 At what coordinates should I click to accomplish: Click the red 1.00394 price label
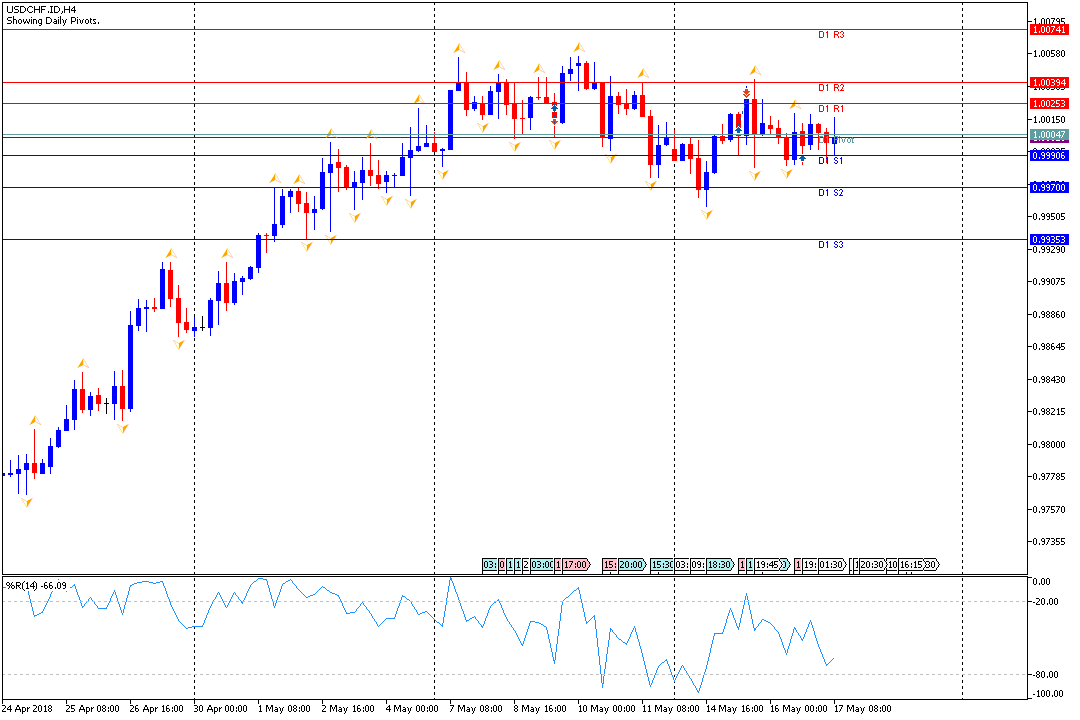click(1049, 82)
